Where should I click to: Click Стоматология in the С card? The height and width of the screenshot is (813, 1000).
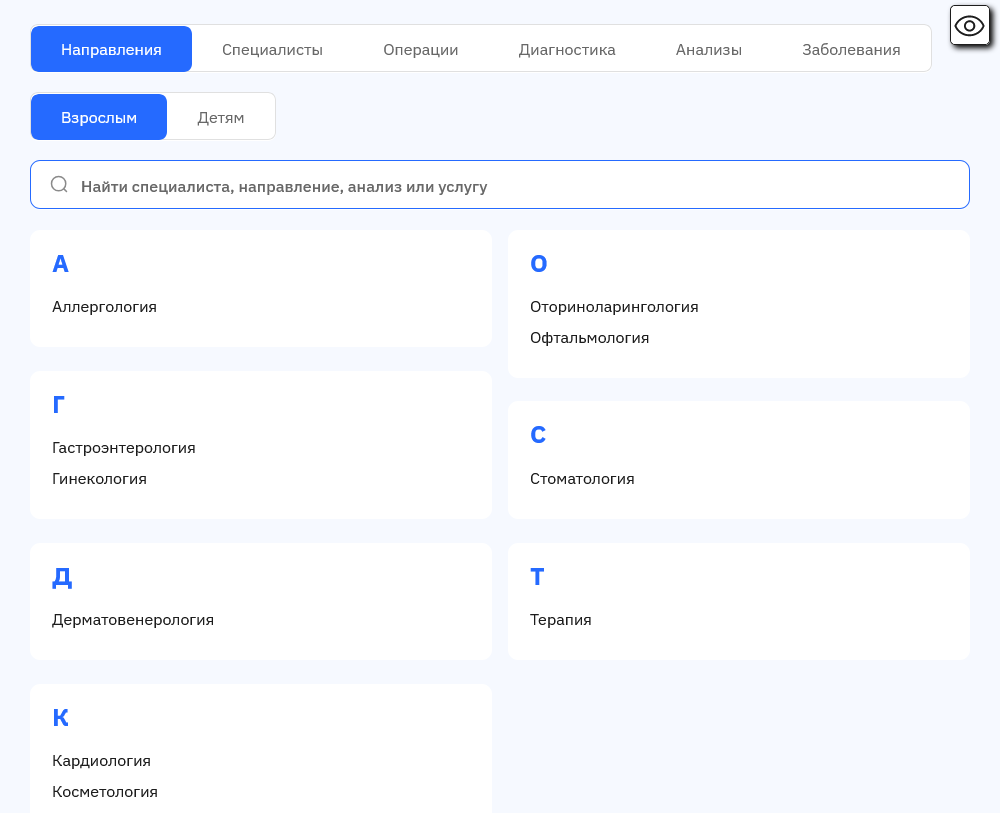point(583,479)
